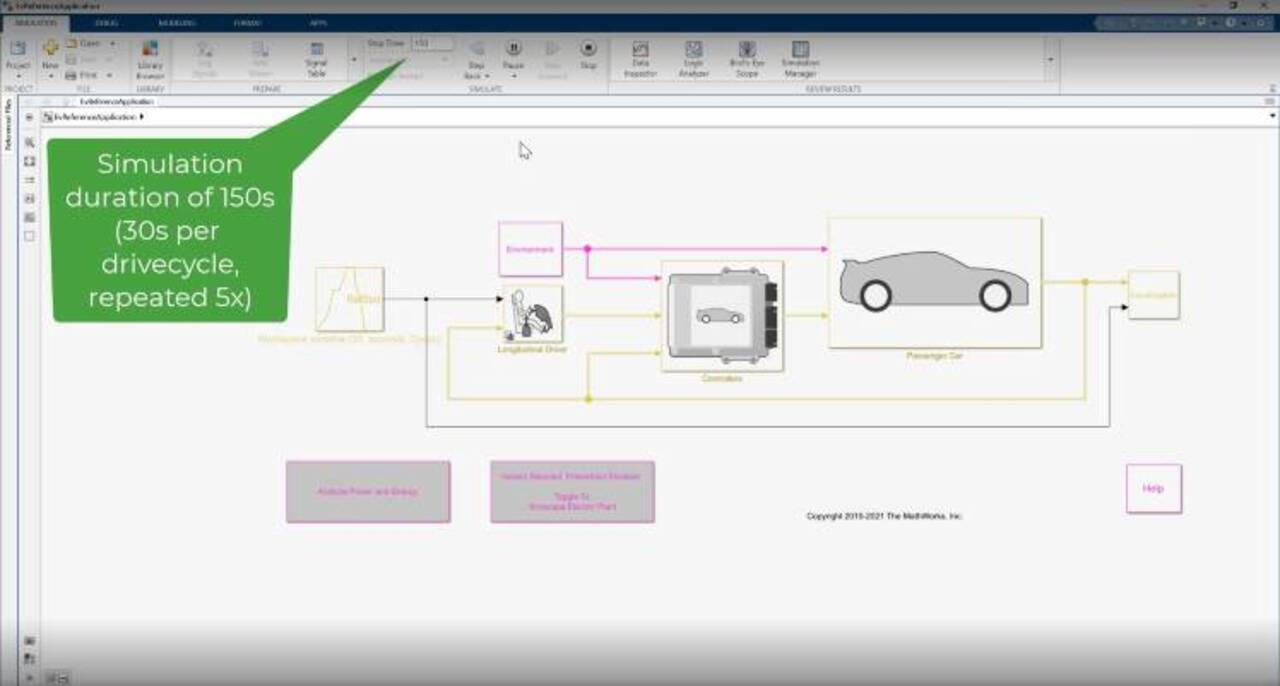The width and height of the screenshot is (1280, 686).
Task: Switch to the Modeling tab
Action: [177, 22]
